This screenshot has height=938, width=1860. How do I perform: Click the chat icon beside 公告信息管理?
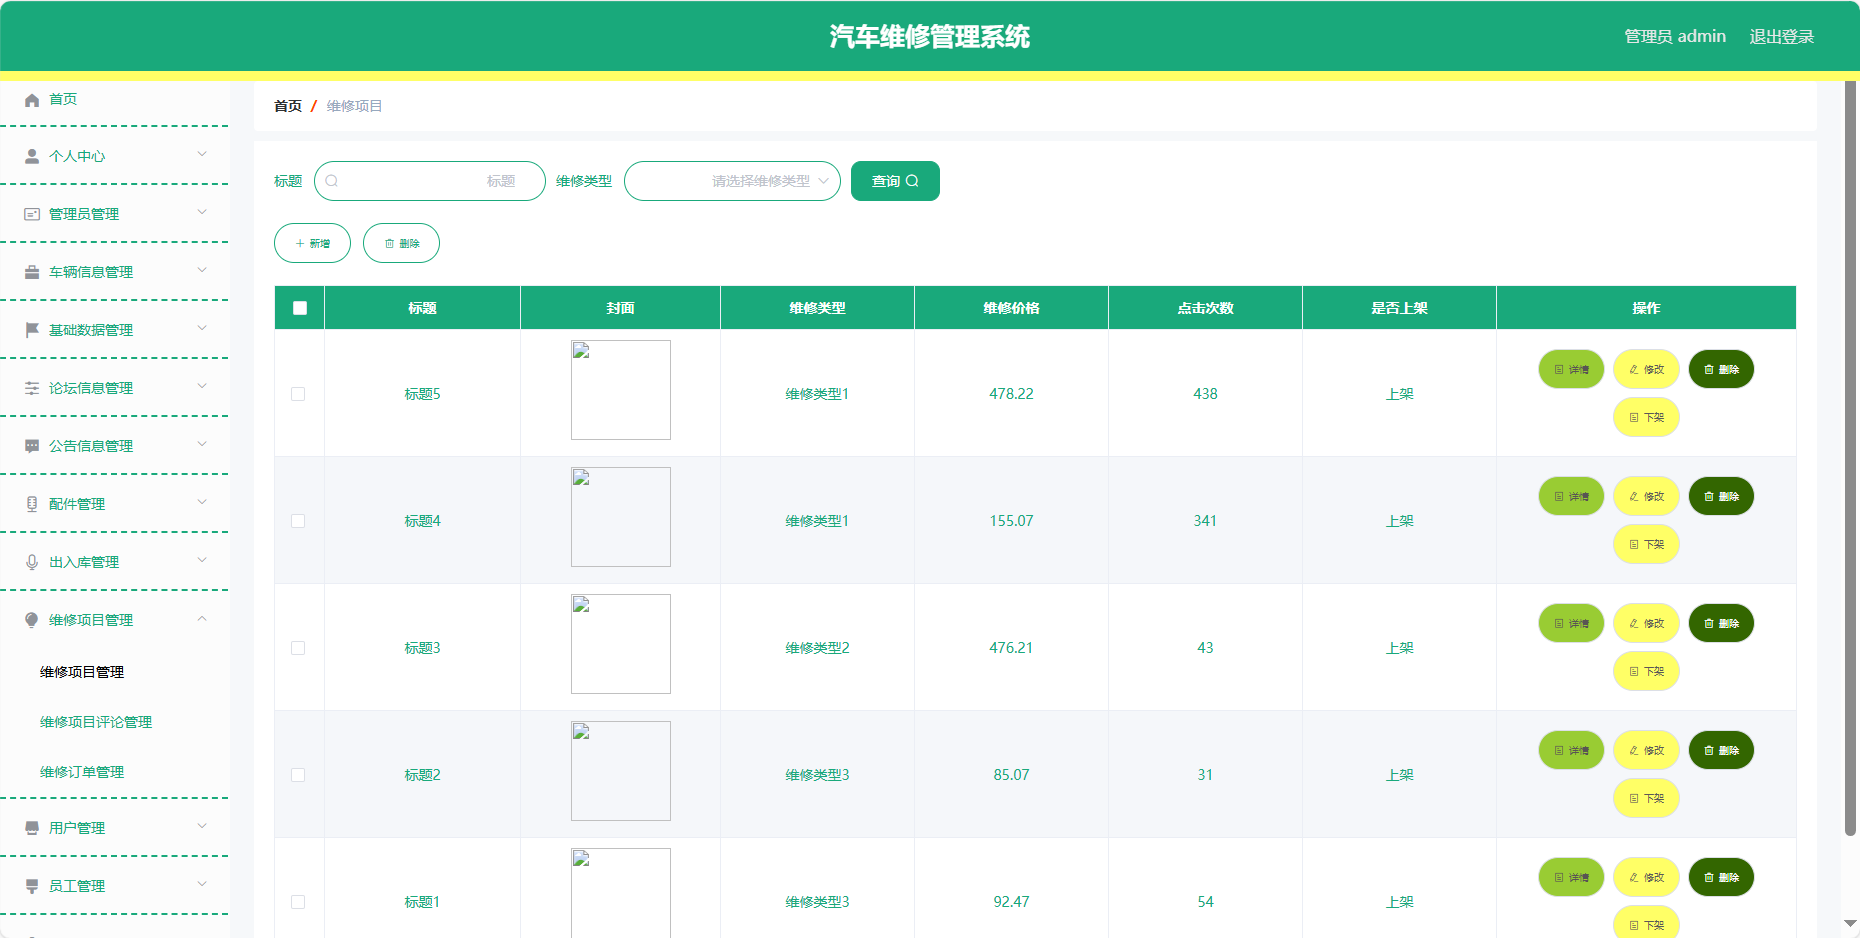[x=32, y=447]
